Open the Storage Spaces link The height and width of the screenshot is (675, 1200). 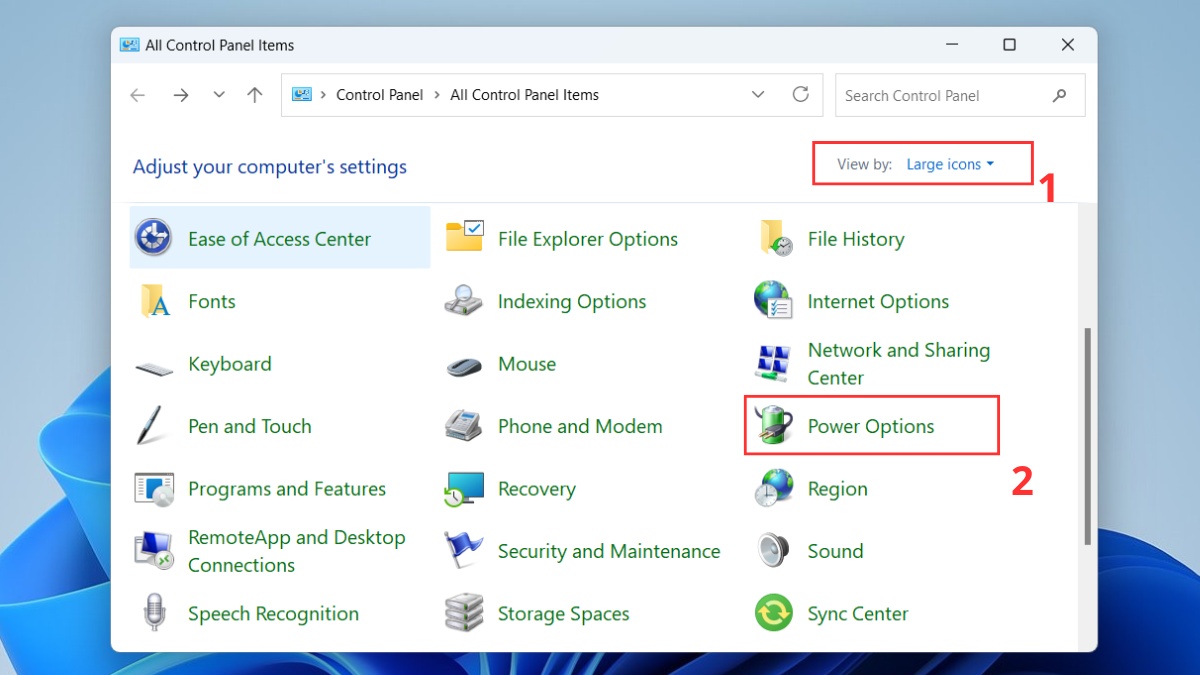(x=564, y=614)
